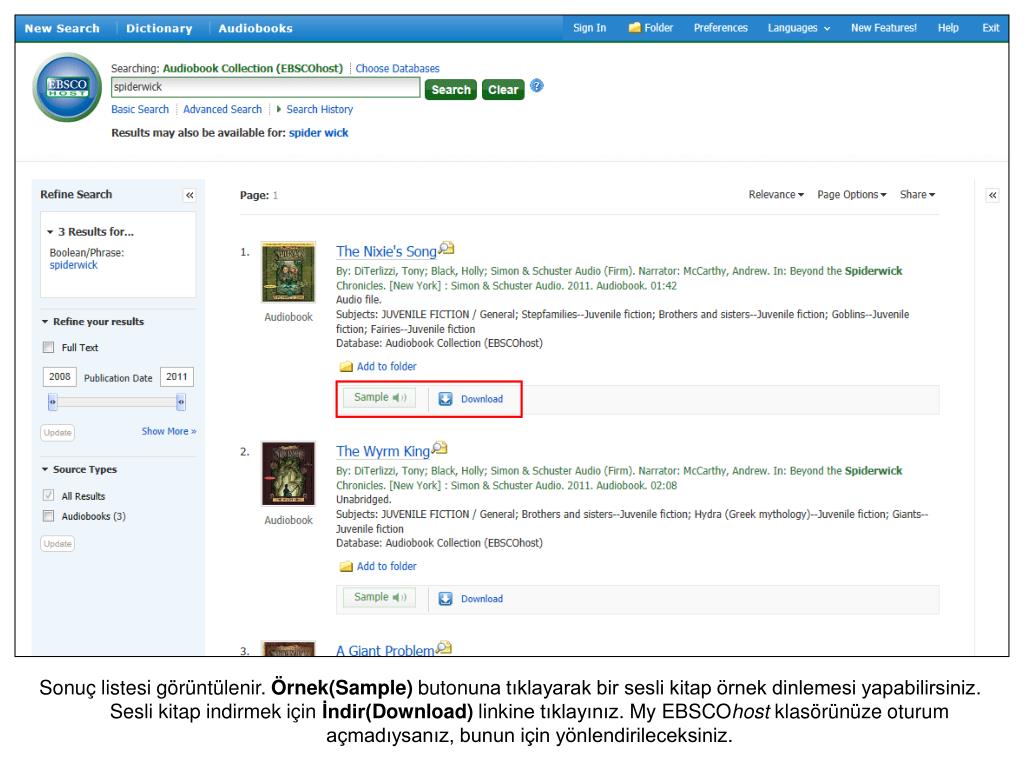Preview icon next to A Giant Problem
1024x768 pixels.
pyautogui.click(x=444, y=648)
